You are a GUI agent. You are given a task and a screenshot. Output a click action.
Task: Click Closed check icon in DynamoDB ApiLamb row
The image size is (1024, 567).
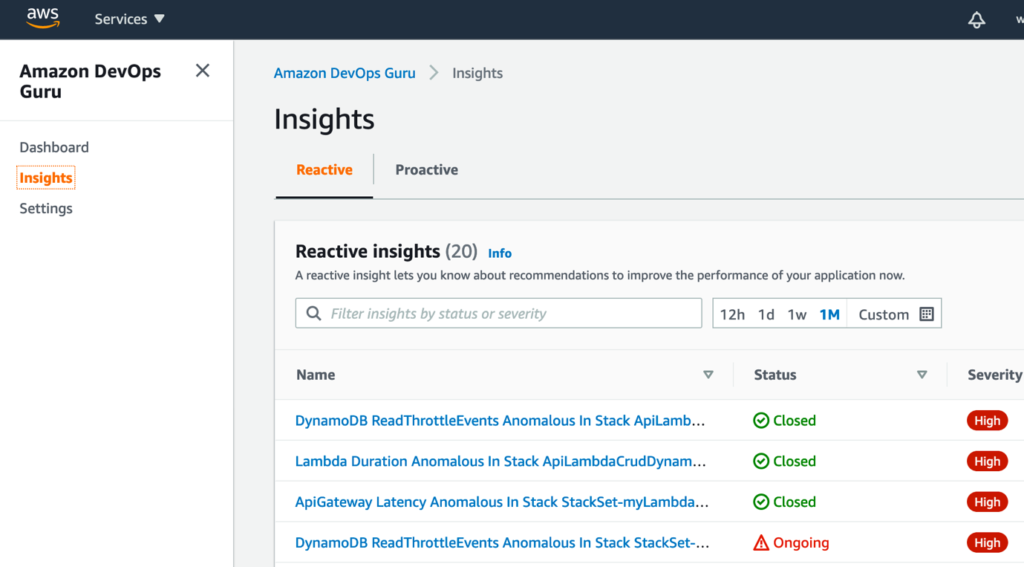tap(761, 421)
